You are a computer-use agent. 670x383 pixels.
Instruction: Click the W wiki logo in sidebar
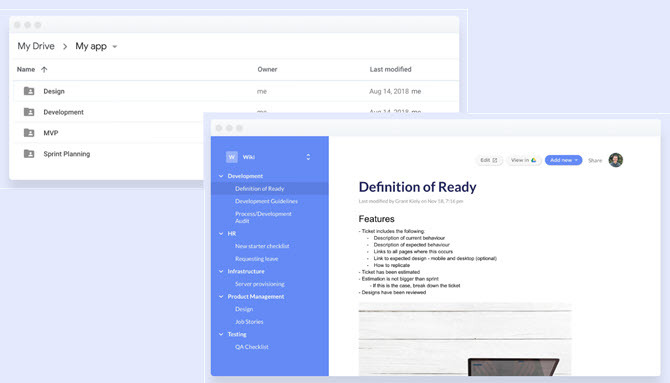click(x=232, y=157)
